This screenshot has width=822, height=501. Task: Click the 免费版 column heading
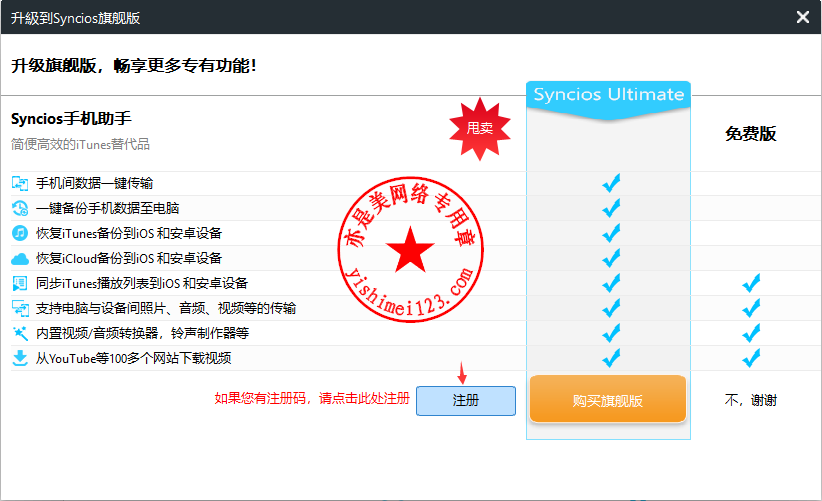tap(750, 134)
